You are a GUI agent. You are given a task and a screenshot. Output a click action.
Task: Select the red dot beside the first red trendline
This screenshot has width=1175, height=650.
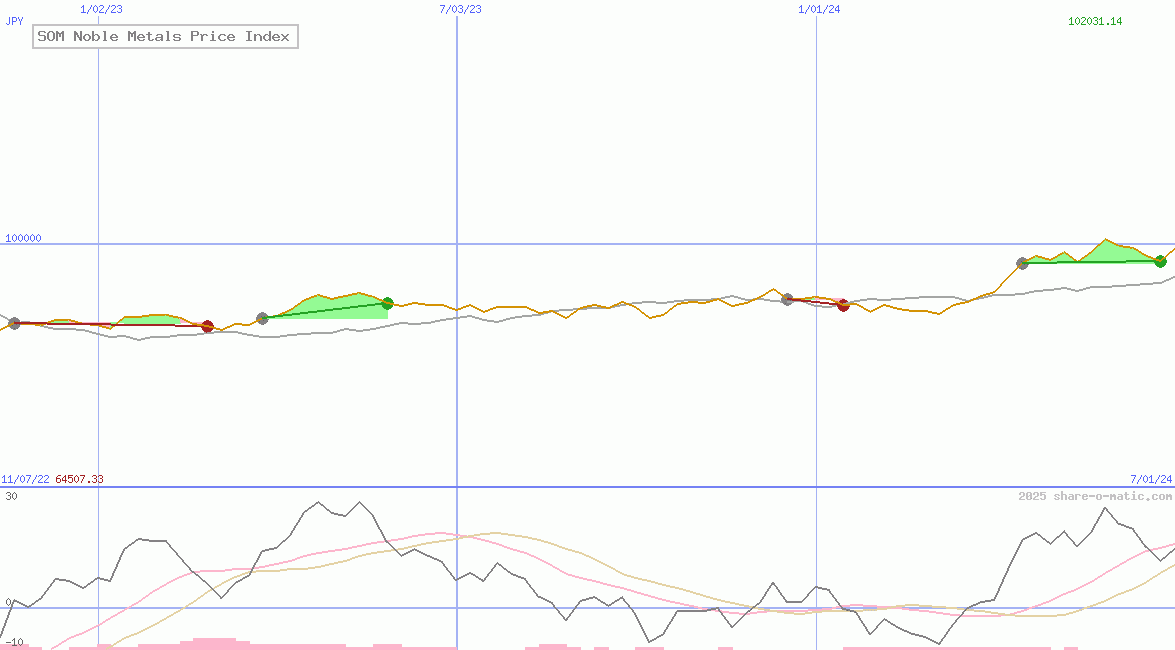tap(207, 325)
